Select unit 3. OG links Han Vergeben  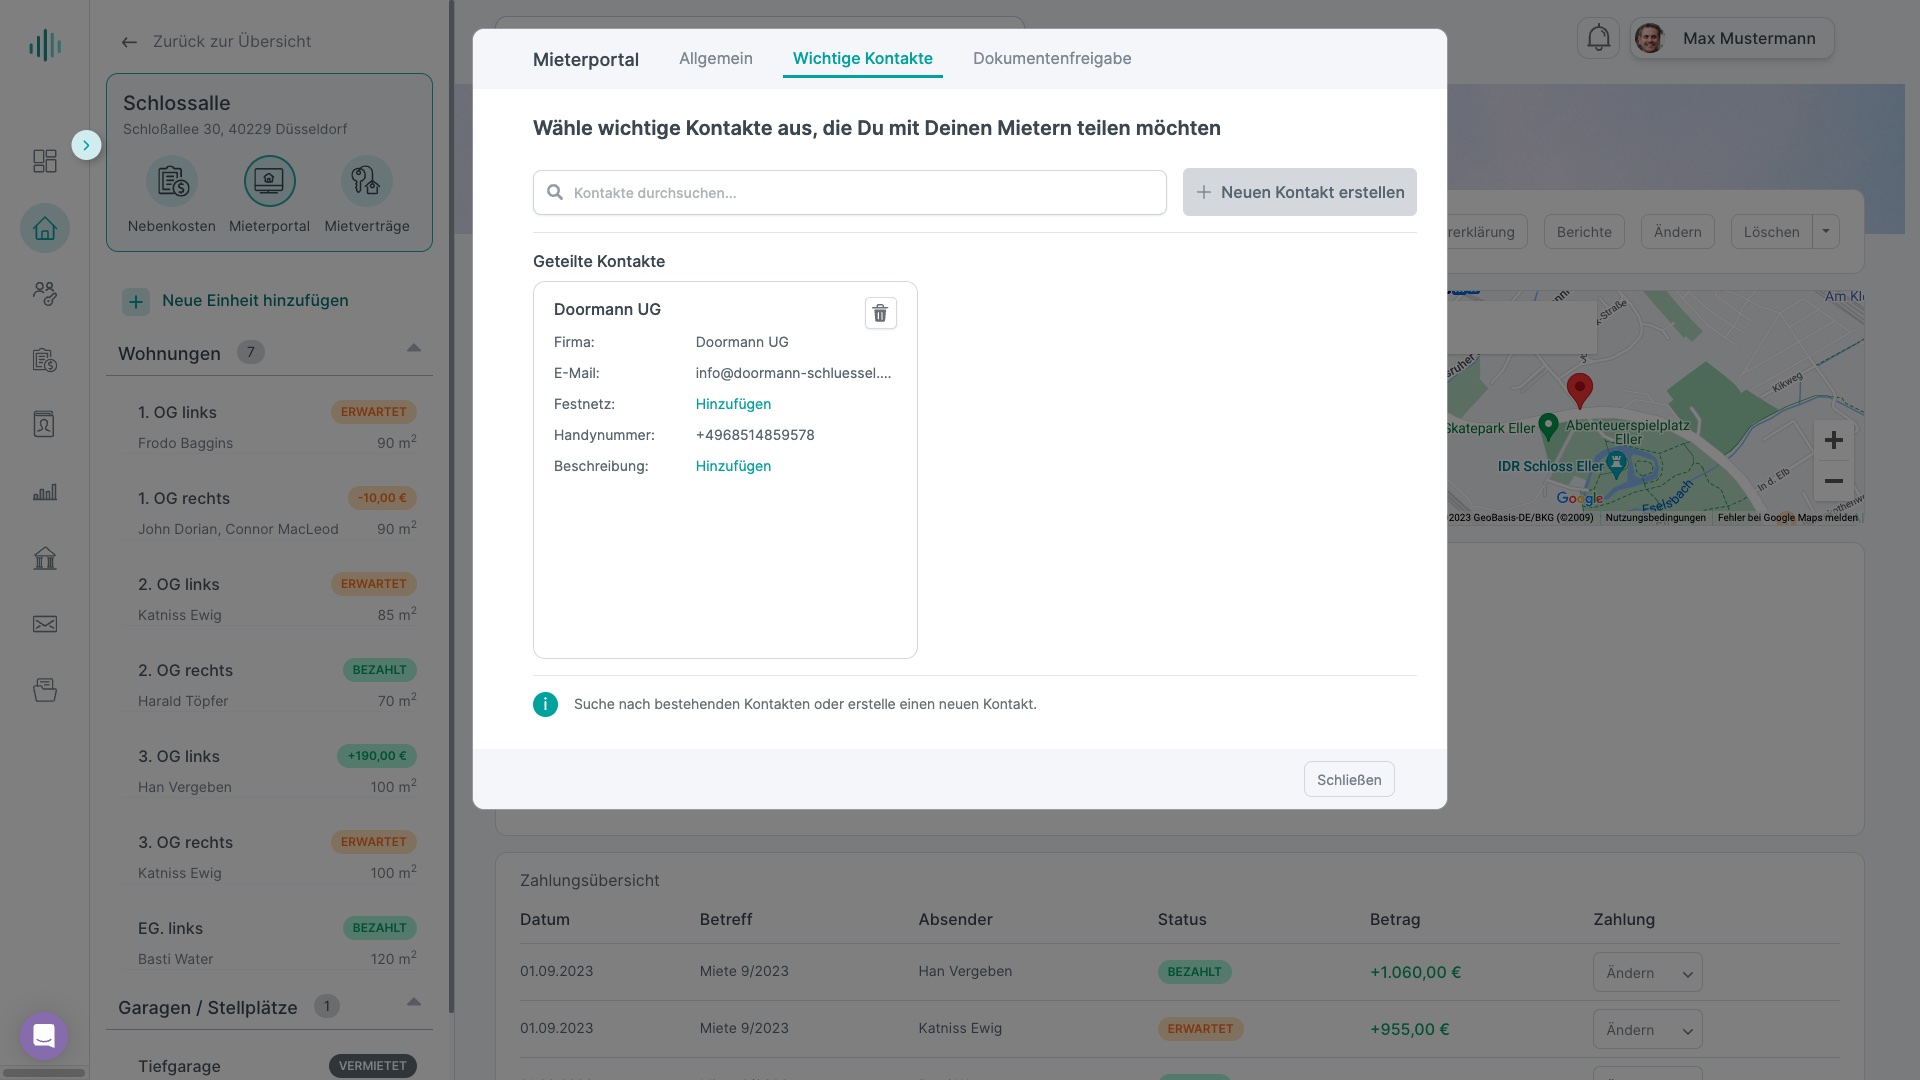277,771
